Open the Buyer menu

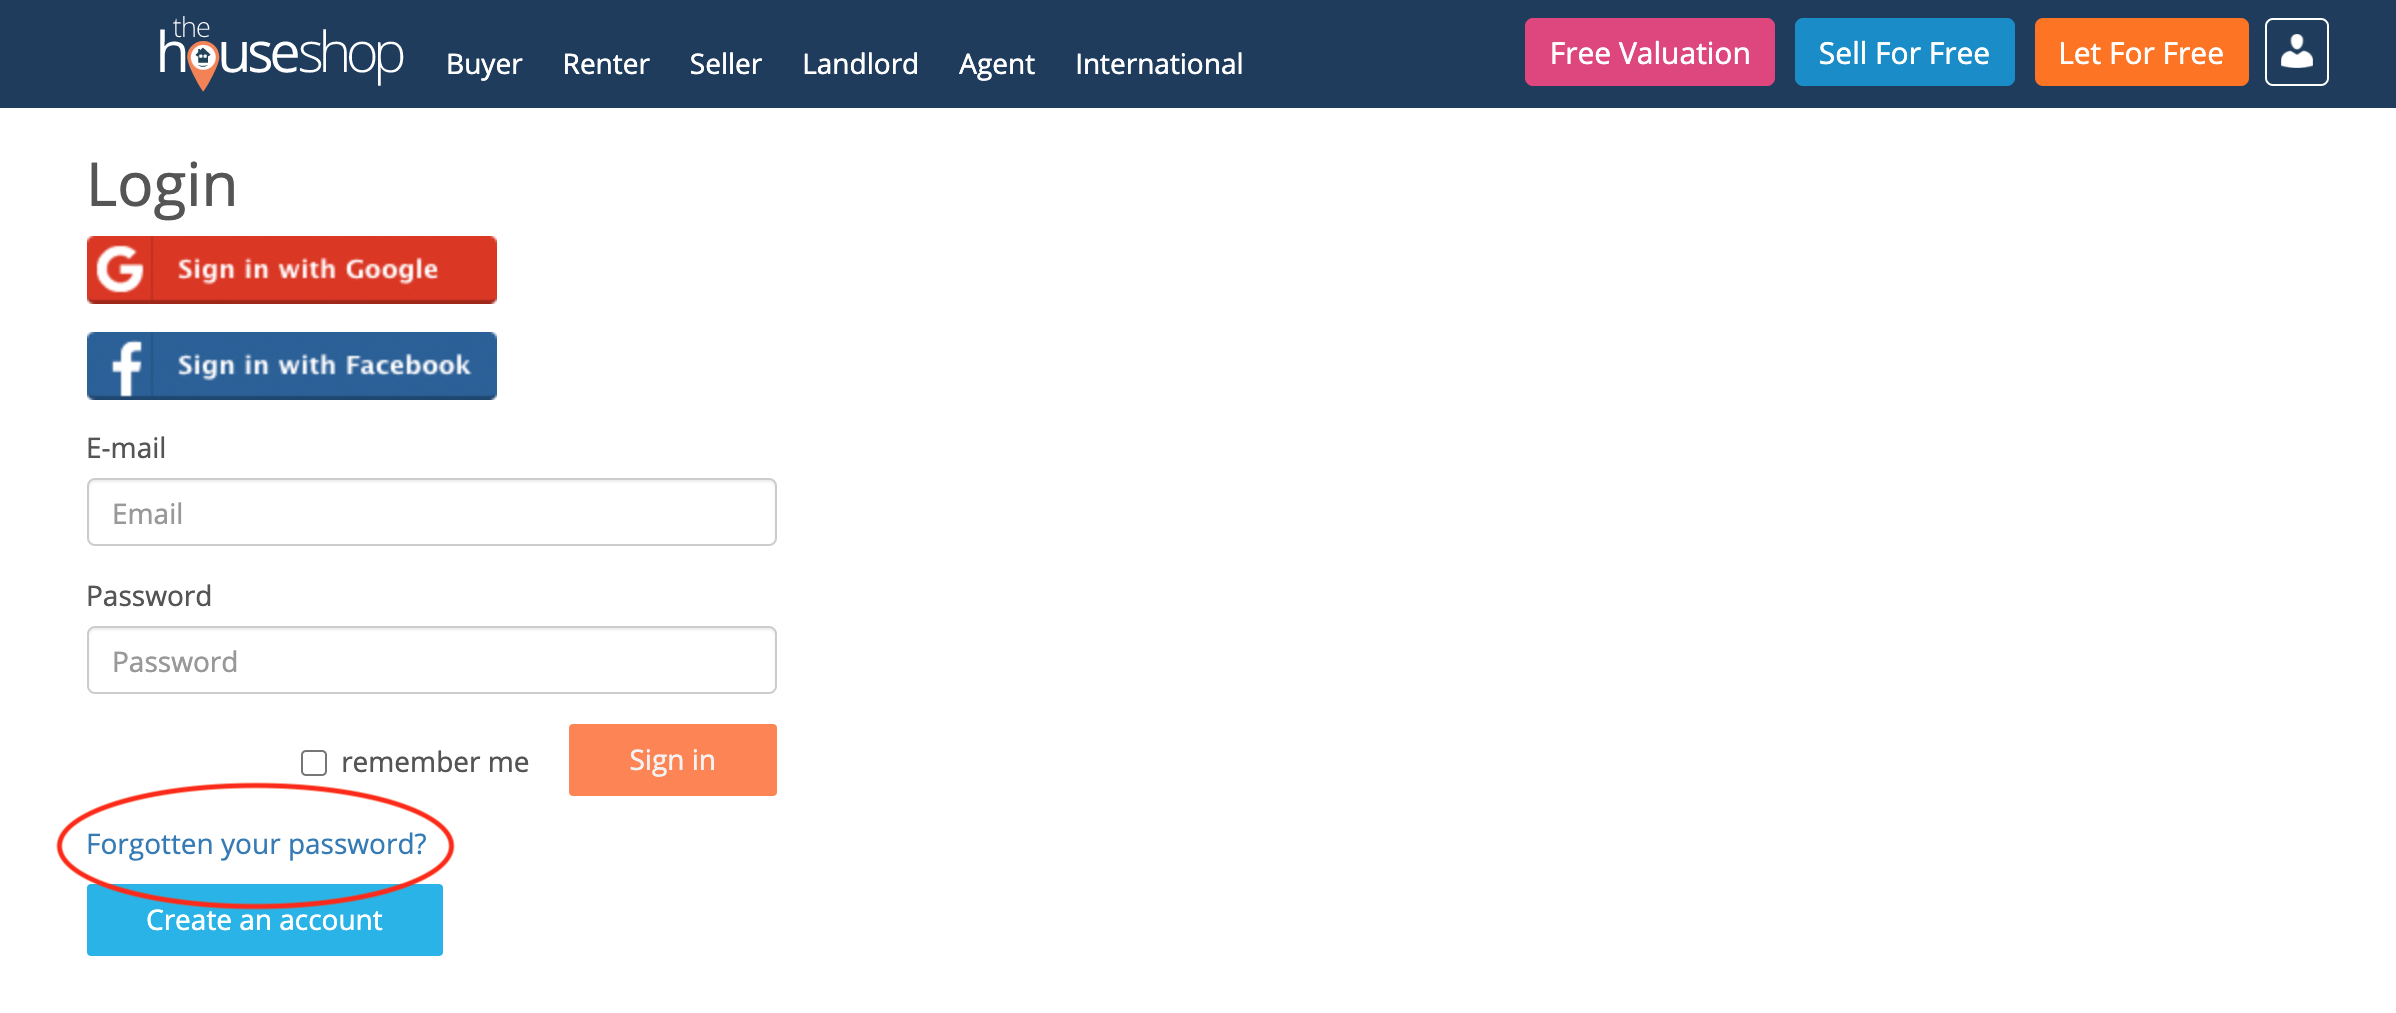(484, 64)
